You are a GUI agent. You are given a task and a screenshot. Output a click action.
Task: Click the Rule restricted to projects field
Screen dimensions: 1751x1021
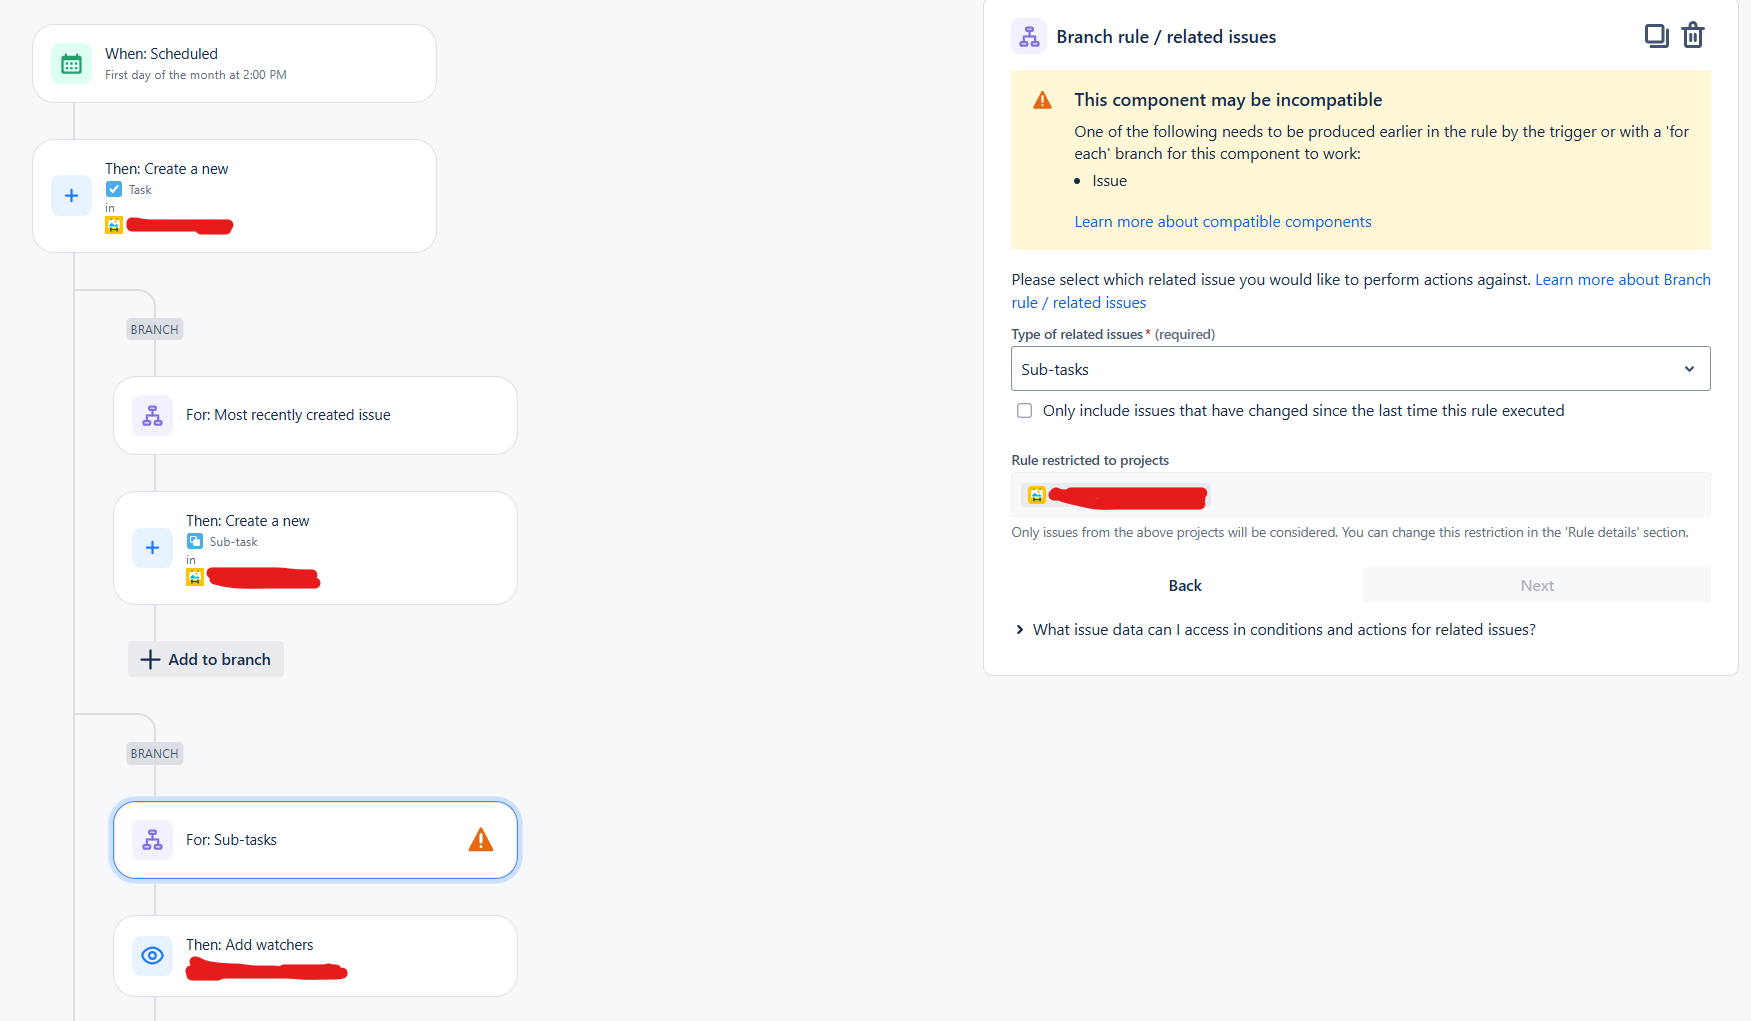tap(1360, 495)
